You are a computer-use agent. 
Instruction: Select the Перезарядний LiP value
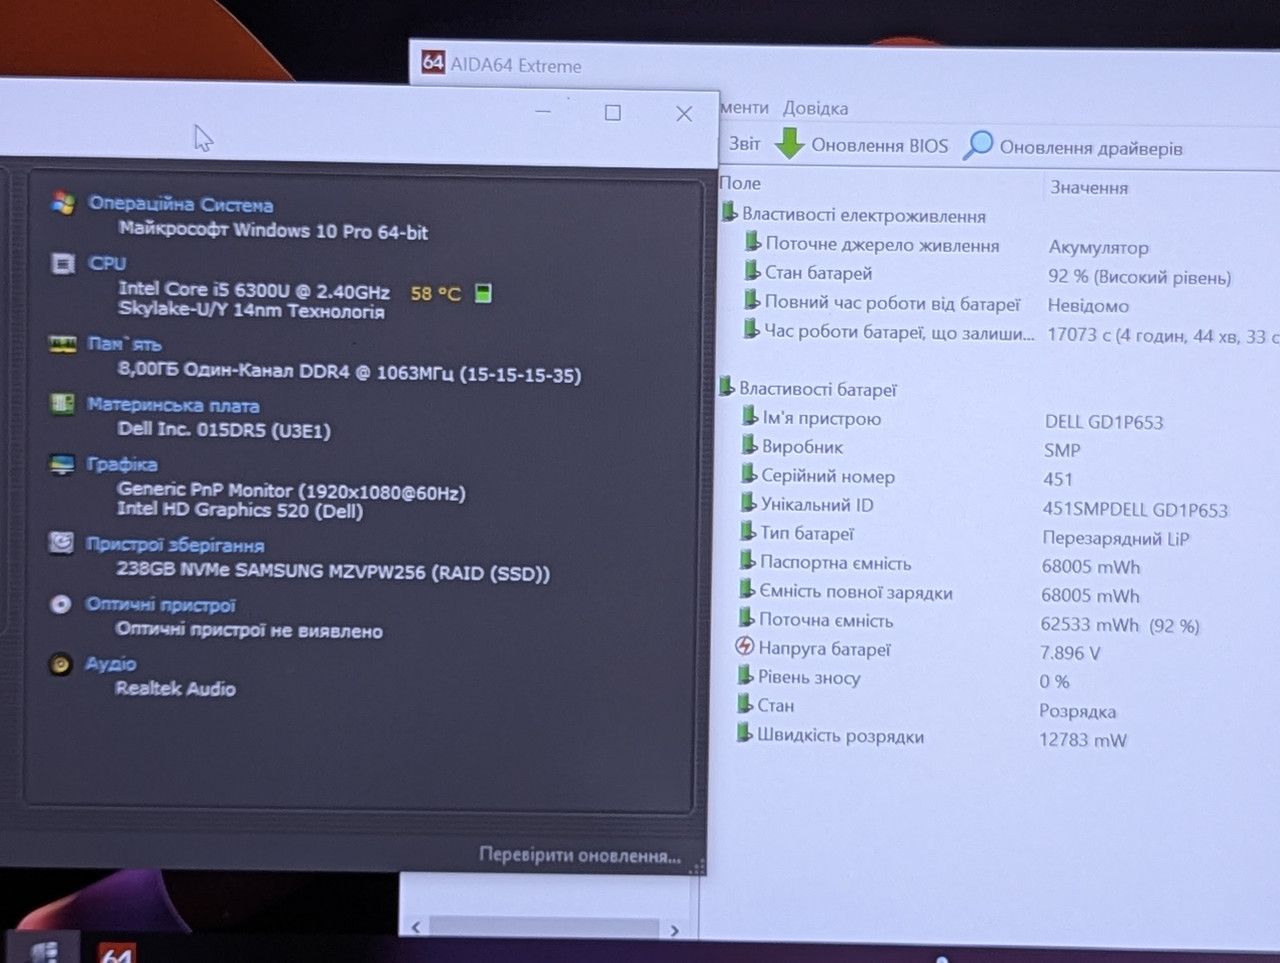click(1116, 538)
